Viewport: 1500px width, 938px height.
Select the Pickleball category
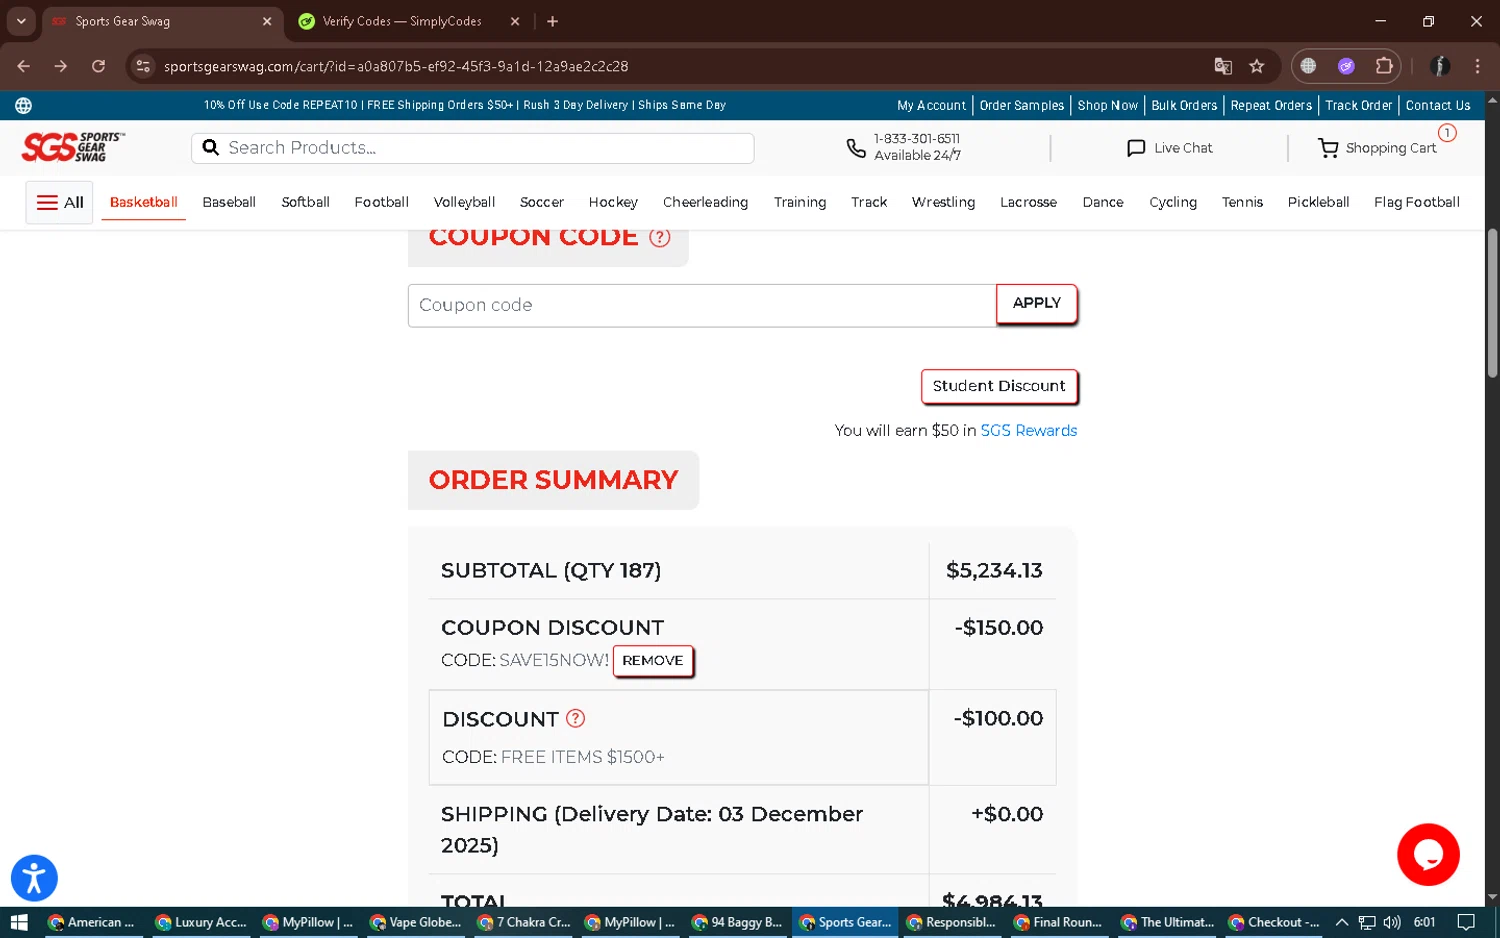1318,202
